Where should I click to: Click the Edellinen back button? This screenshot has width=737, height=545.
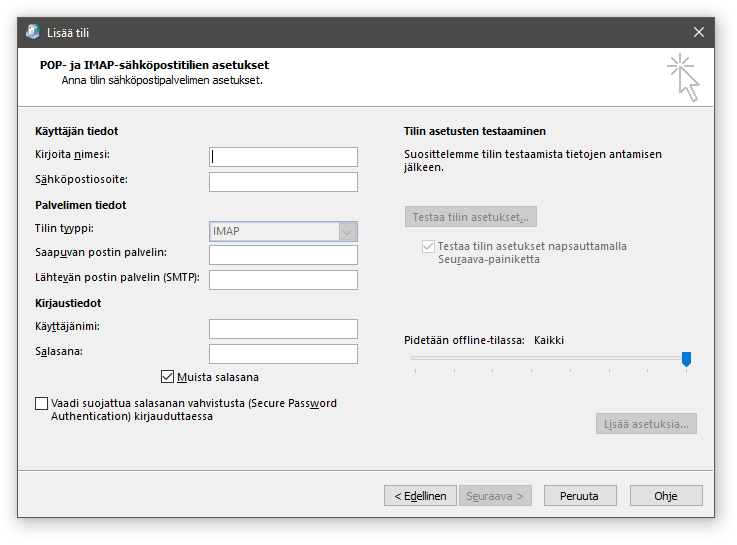(420, 496)
